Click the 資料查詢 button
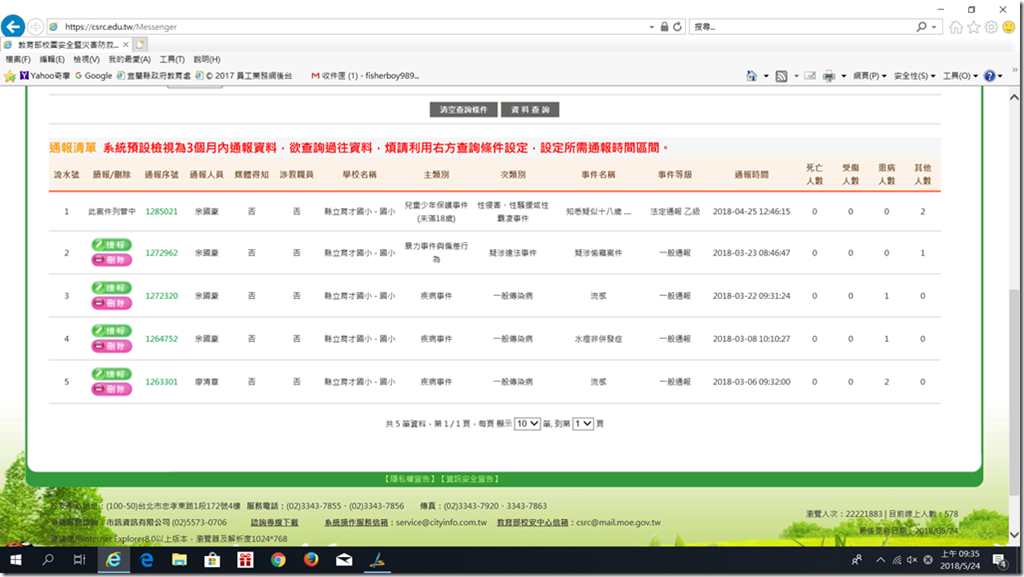 (530, 109)
